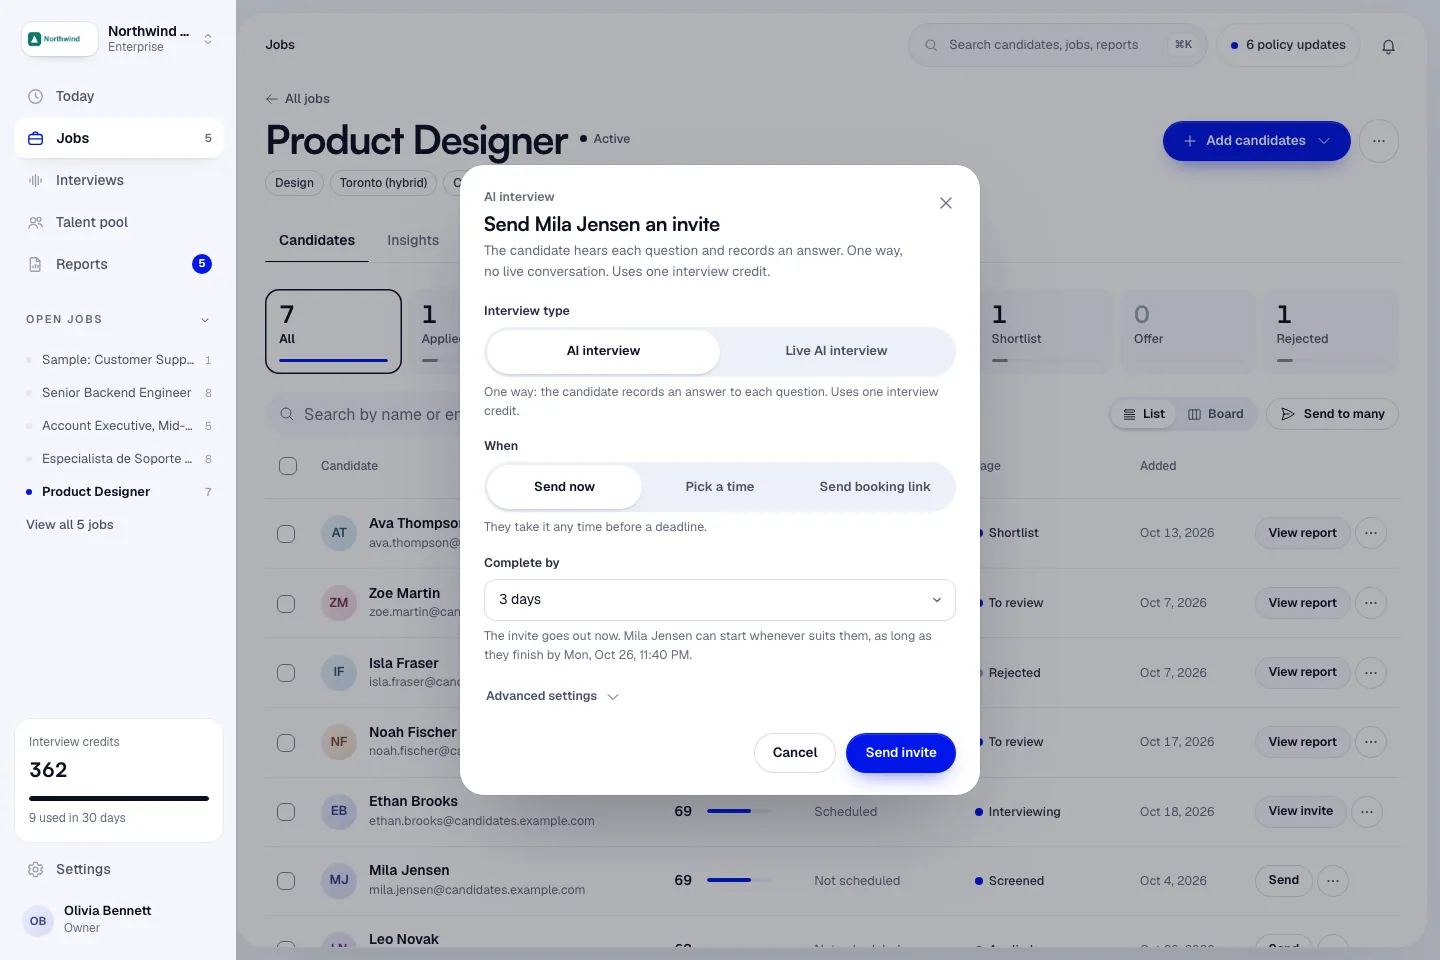Open row actions for Noah Fischer
The image size is (1440, 960).
(x=1371, y=742)
